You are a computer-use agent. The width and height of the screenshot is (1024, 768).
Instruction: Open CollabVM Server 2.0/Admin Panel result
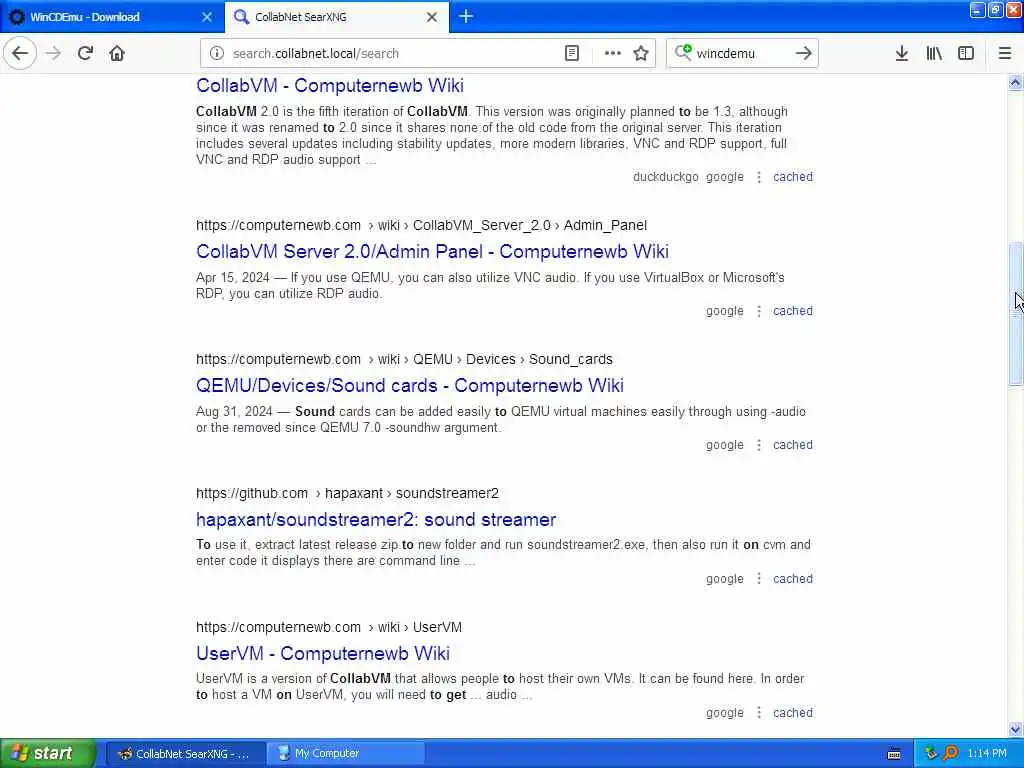tap(432, 251)
